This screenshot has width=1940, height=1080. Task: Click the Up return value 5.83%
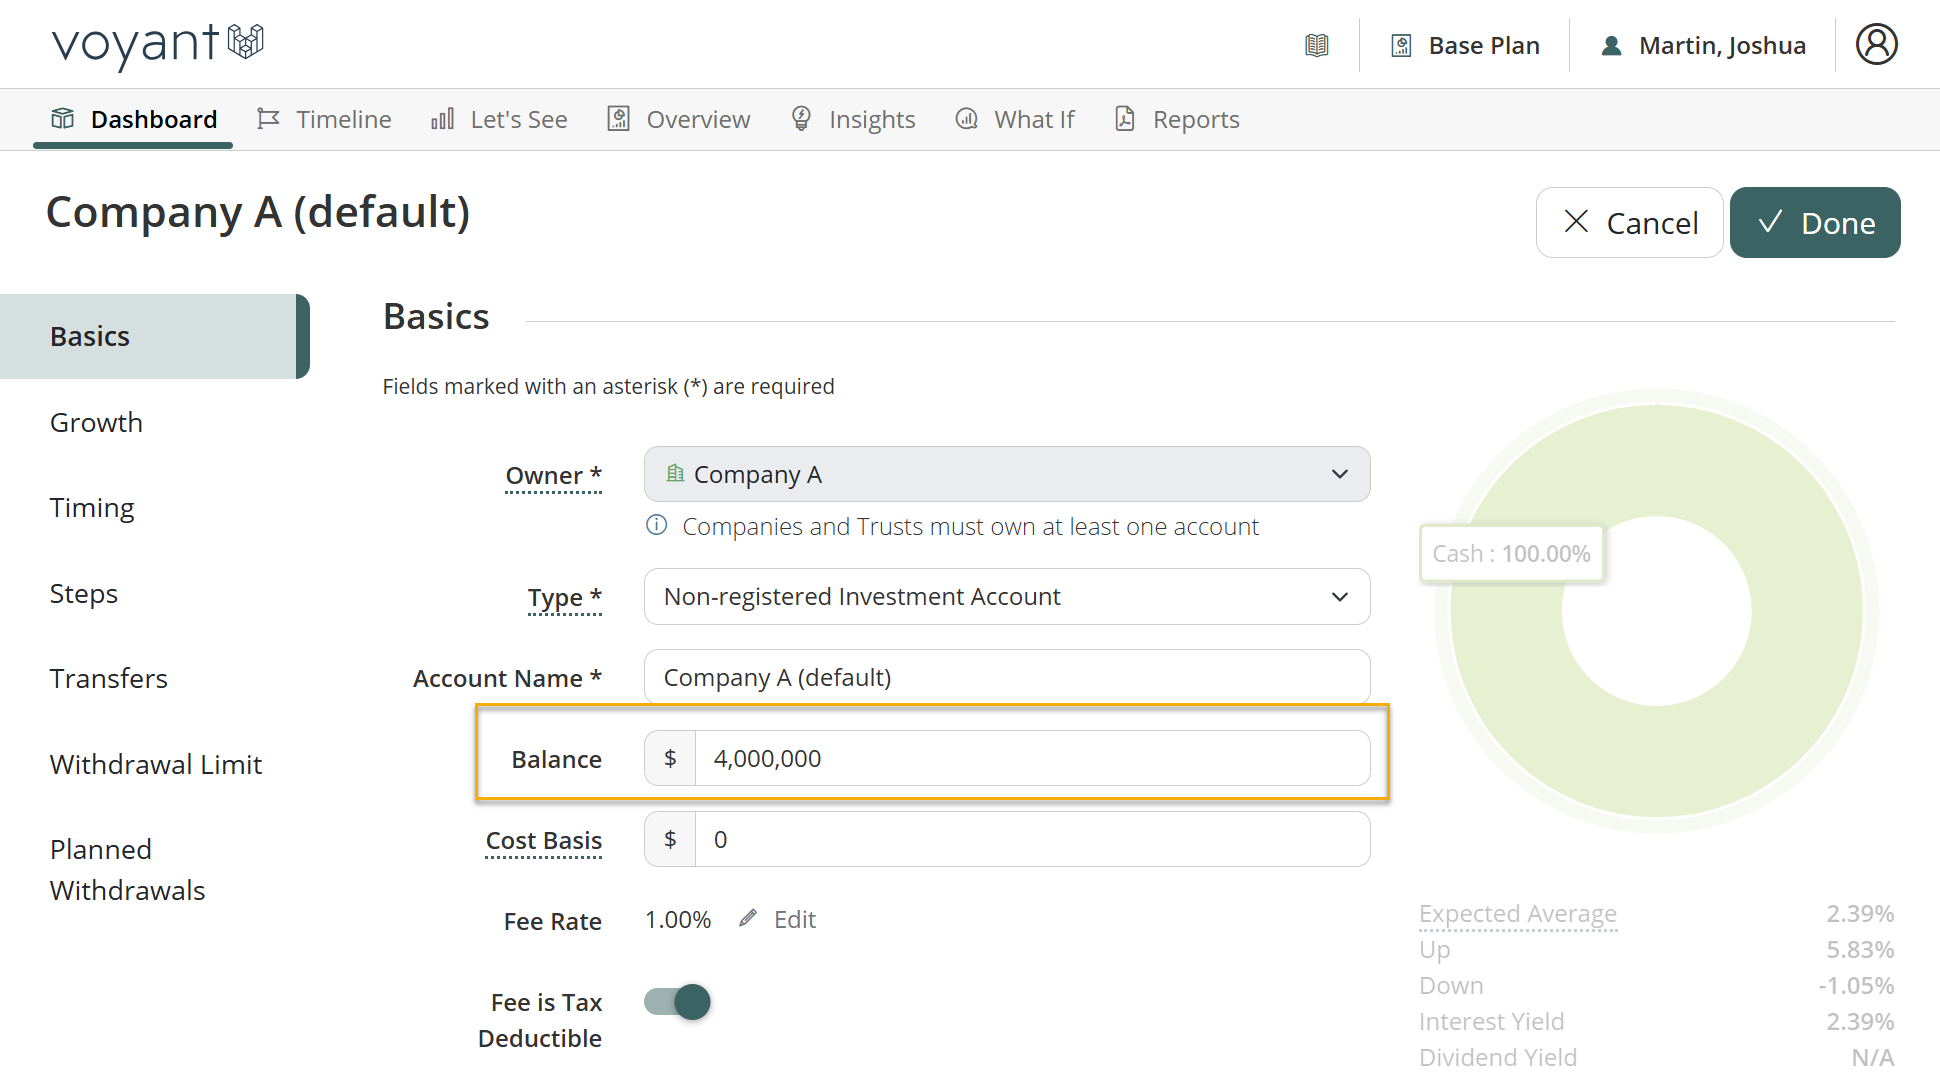coord(1860,950)
